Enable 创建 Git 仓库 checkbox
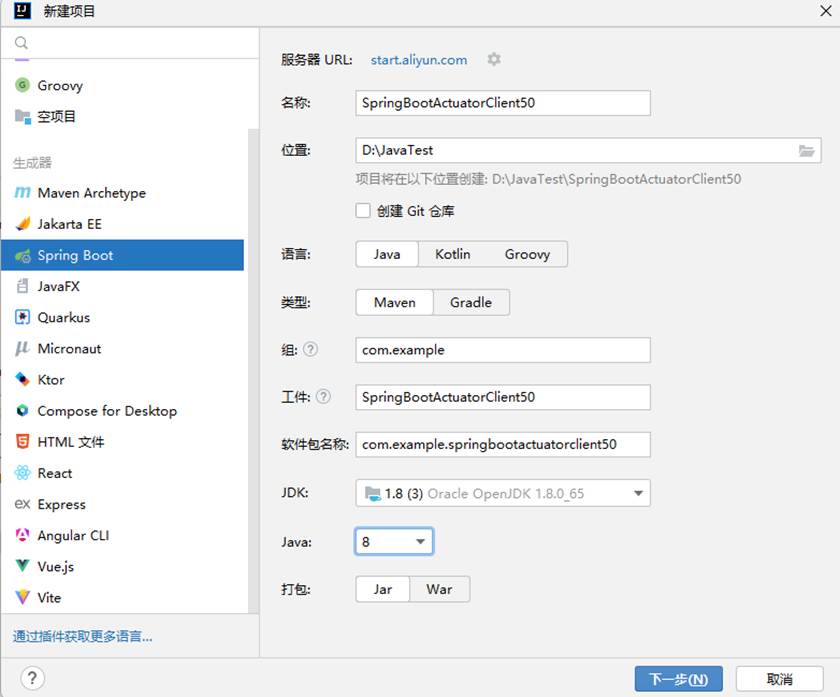 363,211
